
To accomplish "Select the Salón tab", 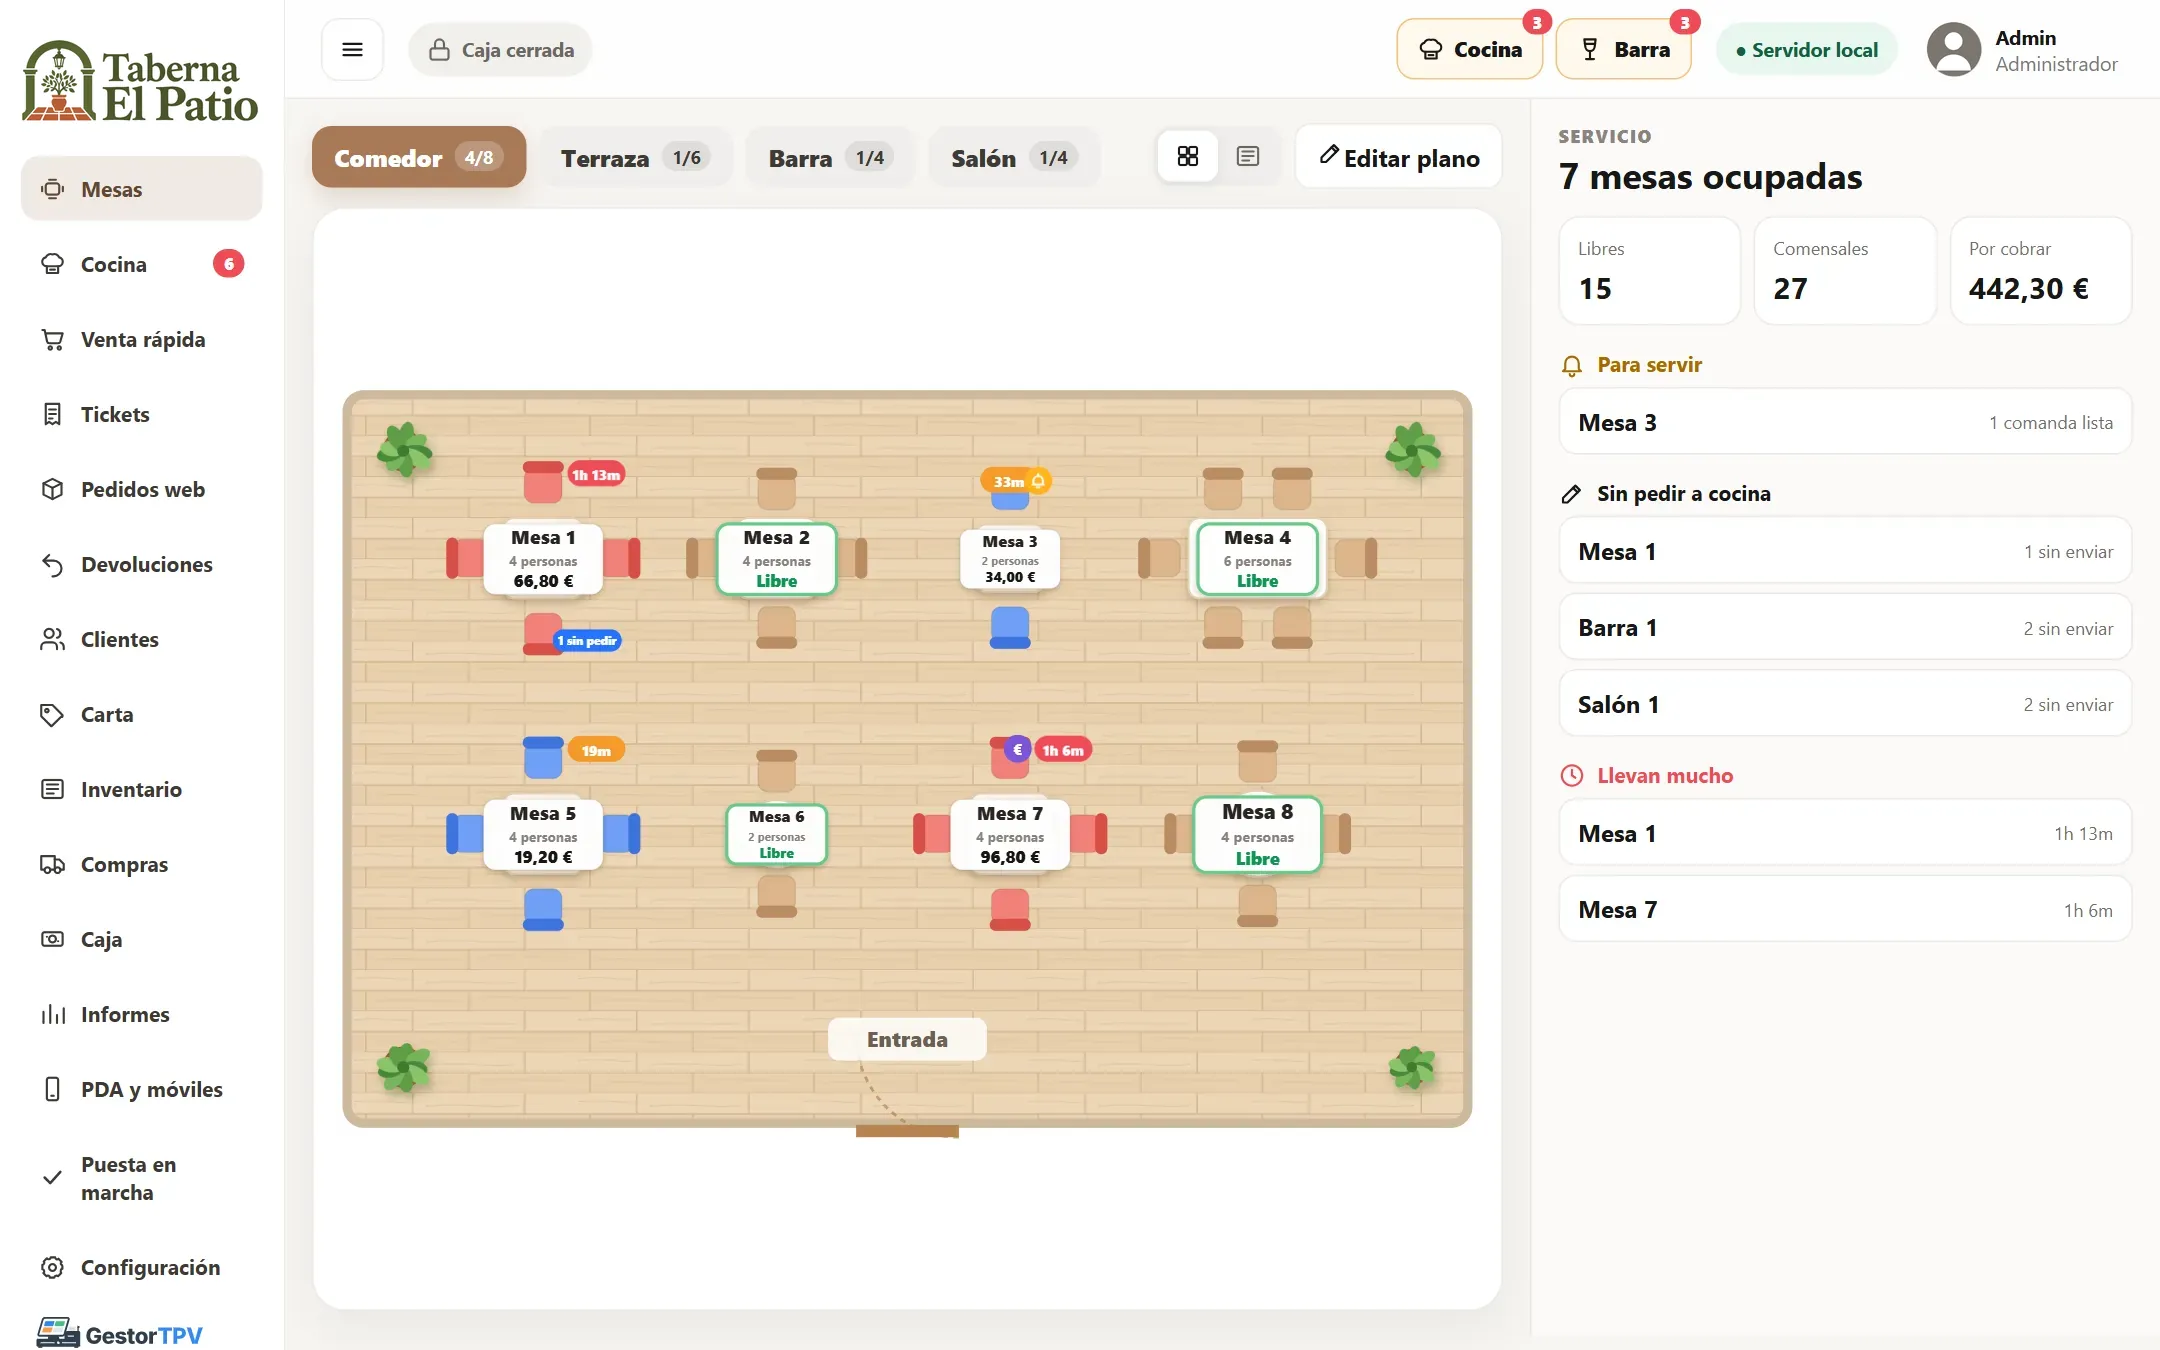I will point(1013,158).
